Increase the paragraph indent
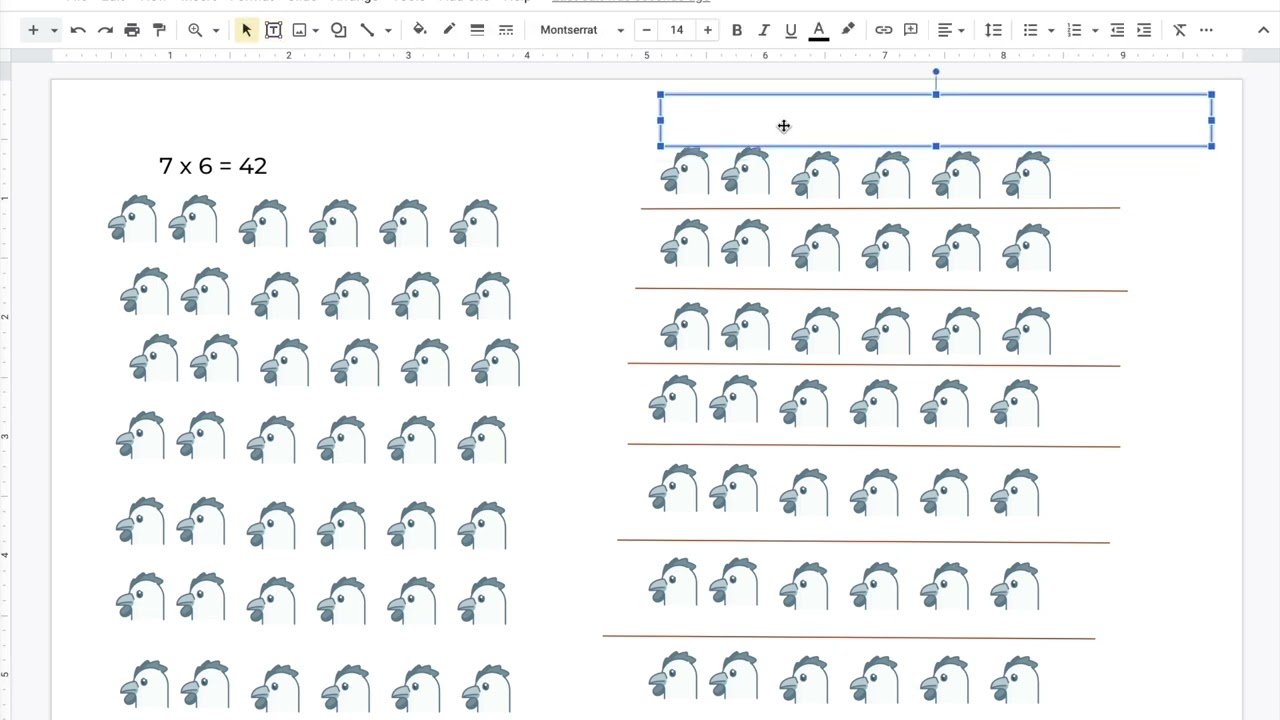Screen dimensions: 1280x720 [x=1145, y=30]
